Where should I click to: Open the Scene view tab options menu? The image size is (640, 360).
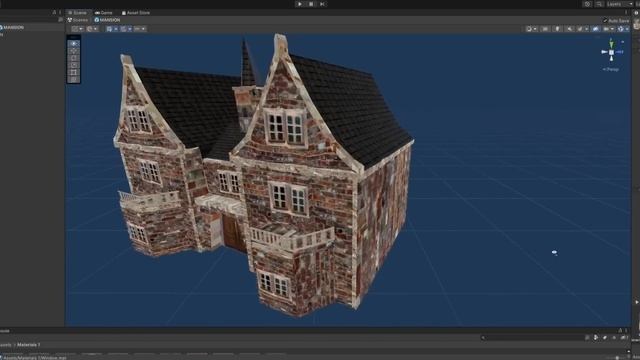[626, 13]
